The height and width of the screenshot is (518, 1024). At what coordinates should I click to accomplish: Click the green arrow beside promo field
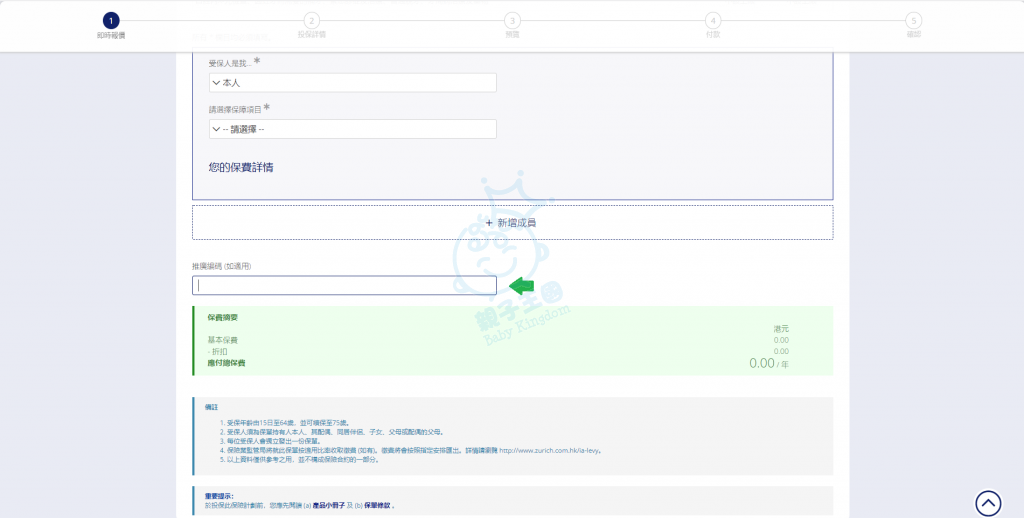pos(522,286)
